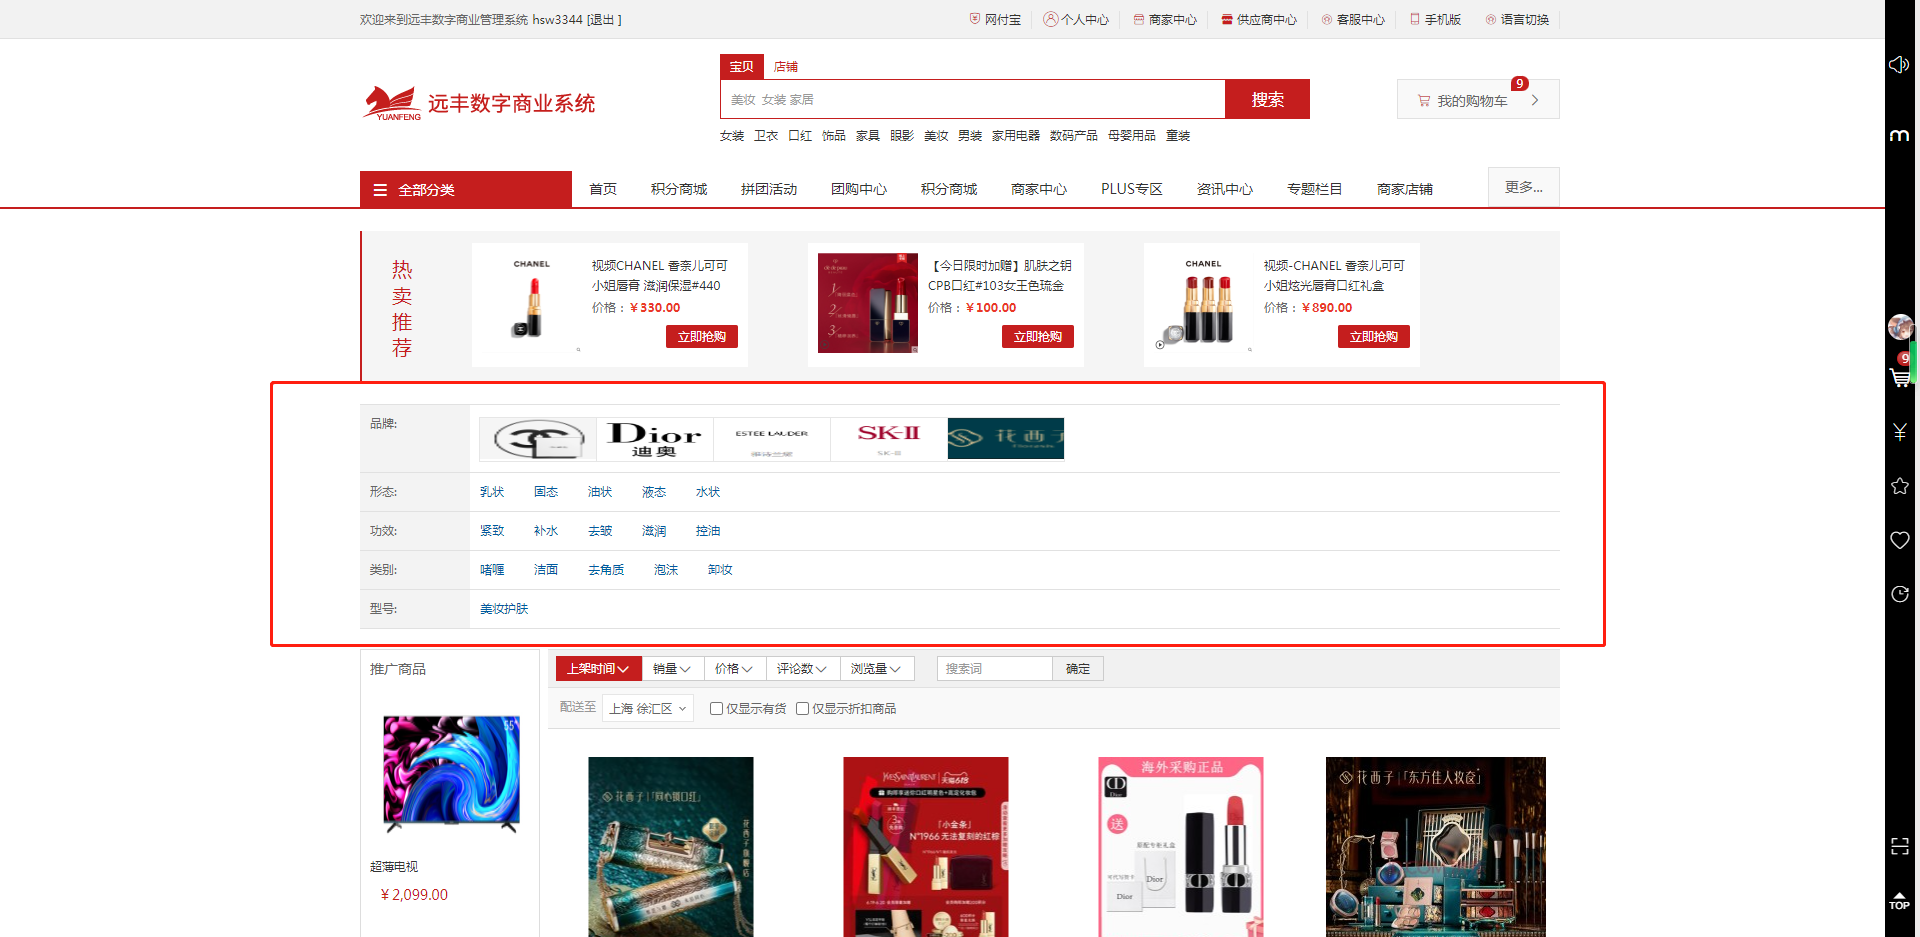Viewport: 1920px width, 937px height.
Task: Expand the 更多... navigation menu
Action: click(1523, 187)
